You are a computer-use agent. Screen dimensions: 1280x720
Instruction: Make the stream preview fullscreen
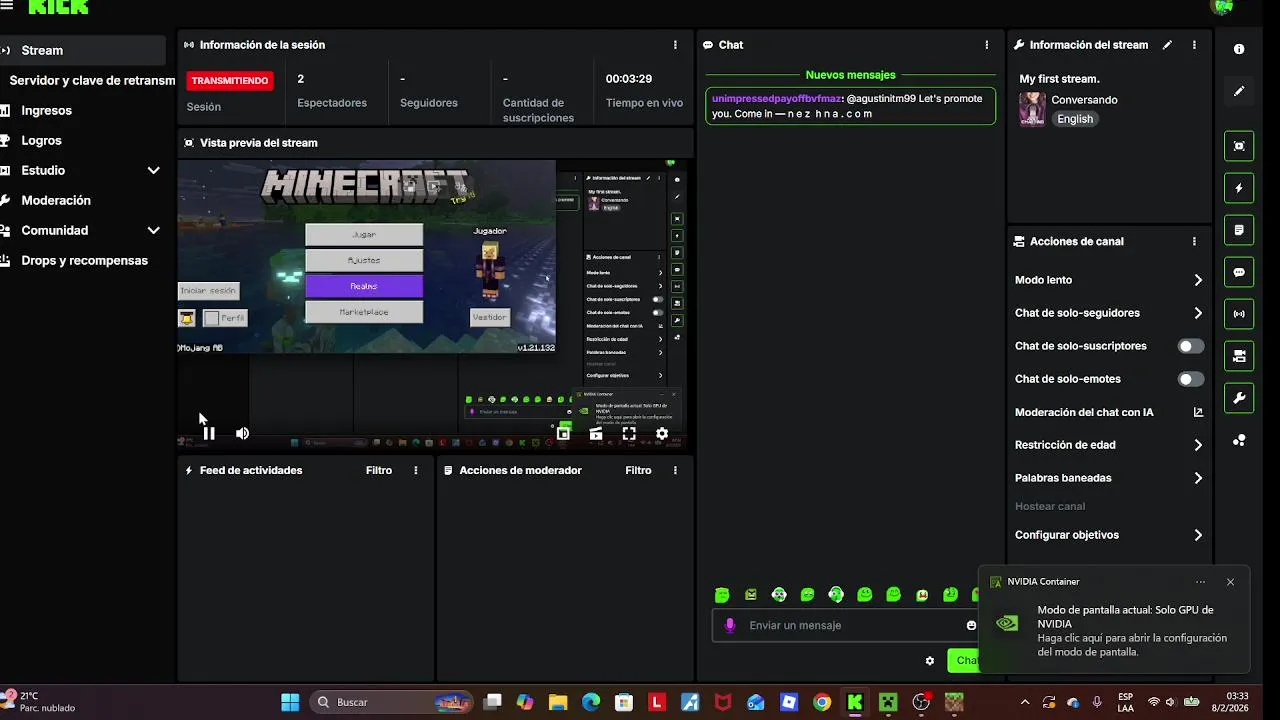coord(629,433)
